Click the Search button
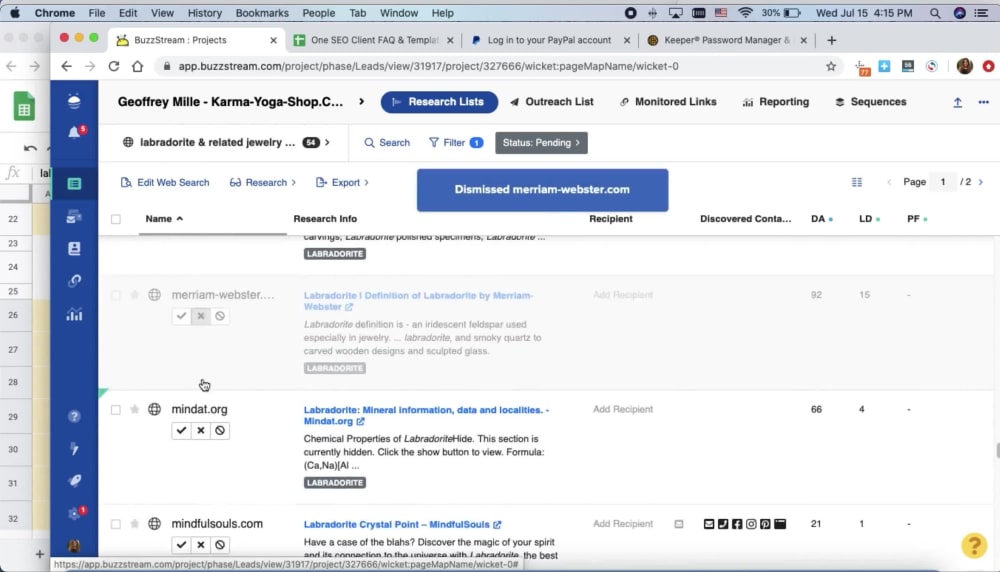The height and width of the screenshot is (572, 1000). [387, 143]
